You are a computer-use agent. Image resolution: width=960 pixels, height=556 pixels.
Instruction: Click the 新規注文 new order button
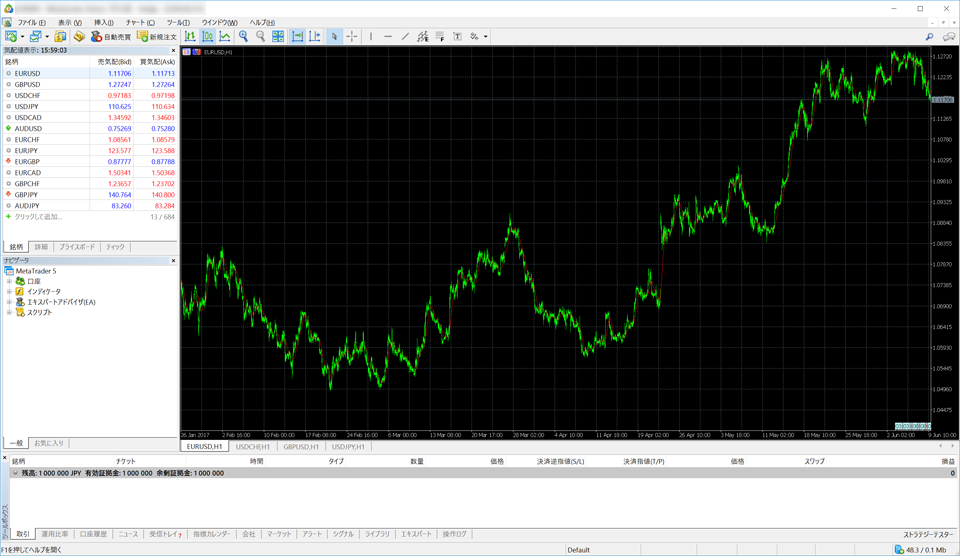157,37
